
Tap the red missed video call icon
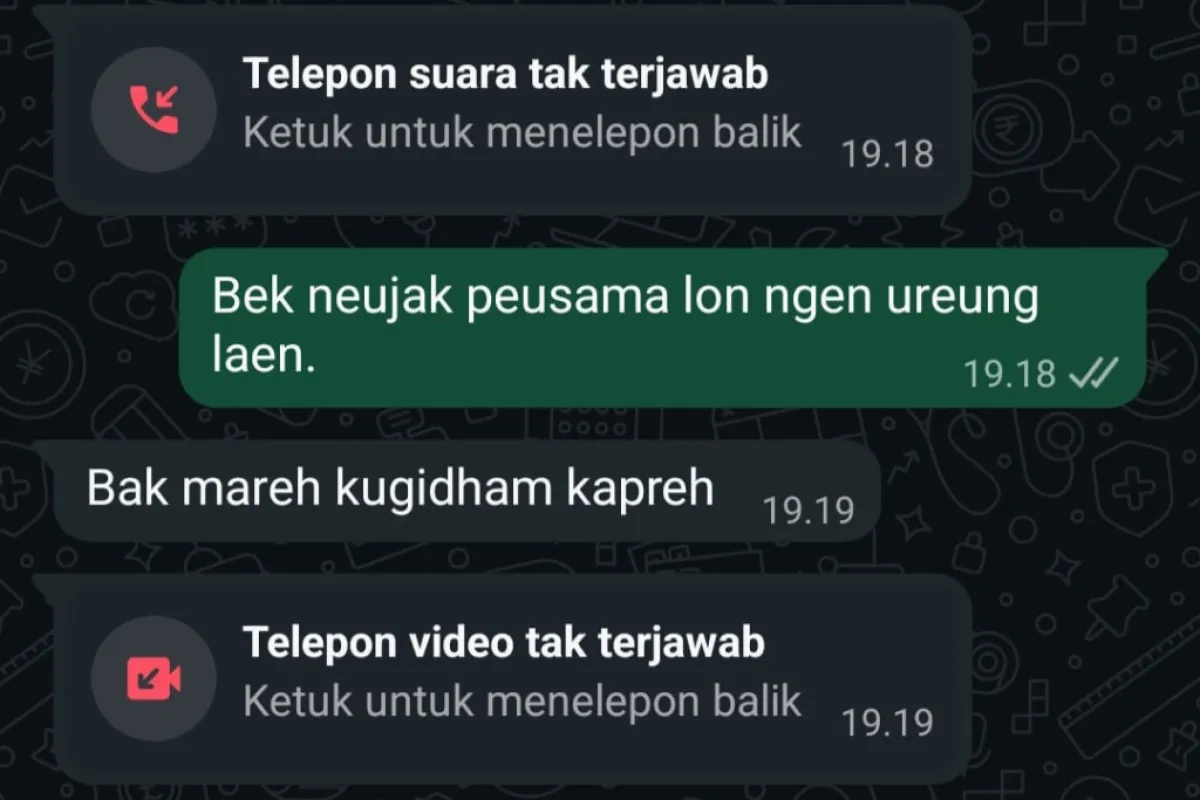[153, 678]
